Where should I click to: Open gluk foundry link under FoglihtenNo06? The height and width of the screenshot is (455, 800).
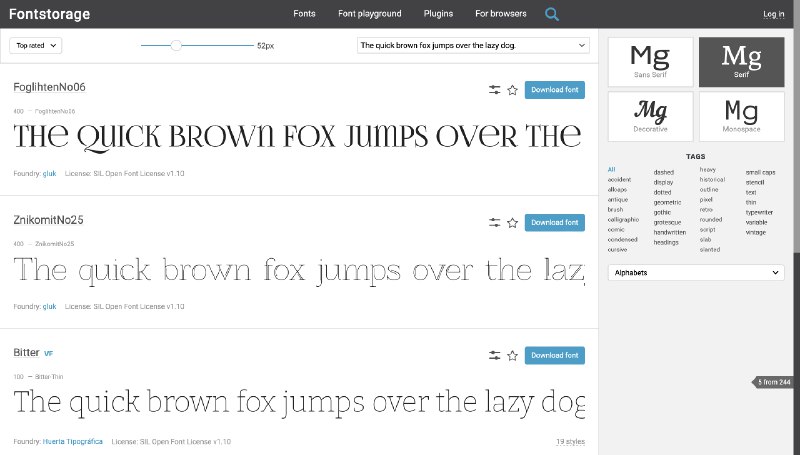pos(49,173)
